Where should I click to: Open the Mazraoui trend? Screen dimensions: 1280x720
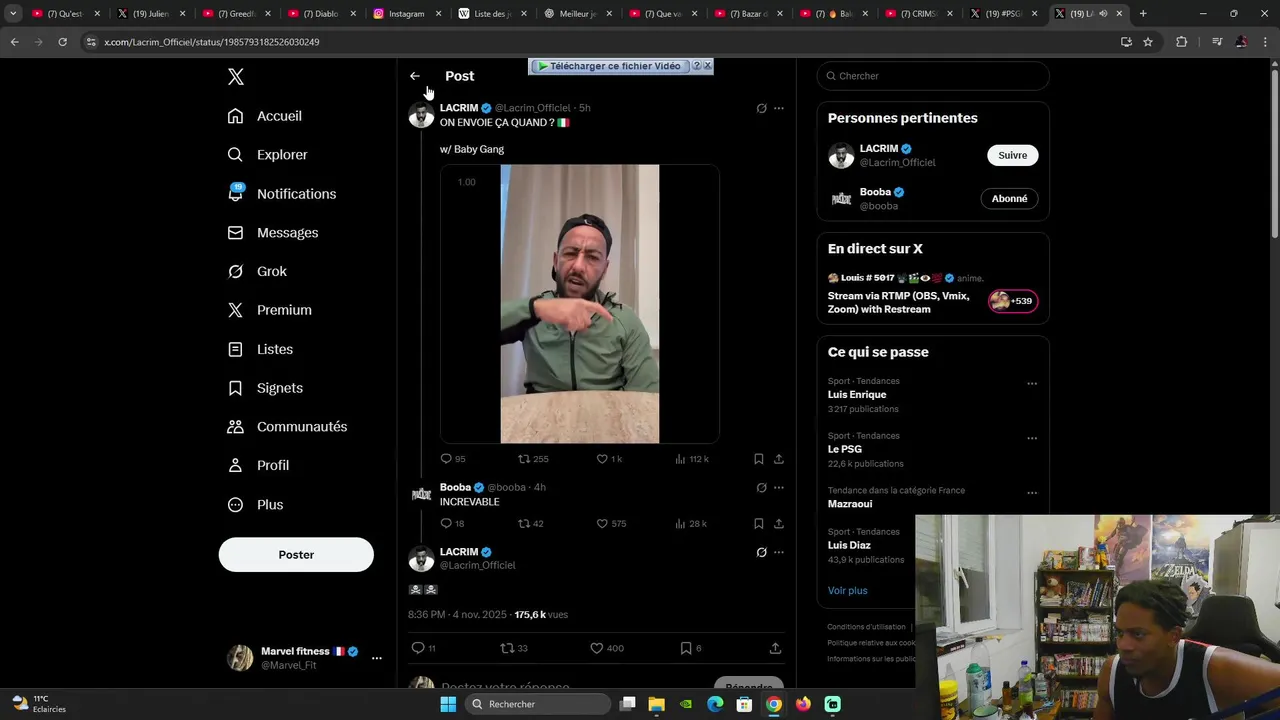point(850,505)
